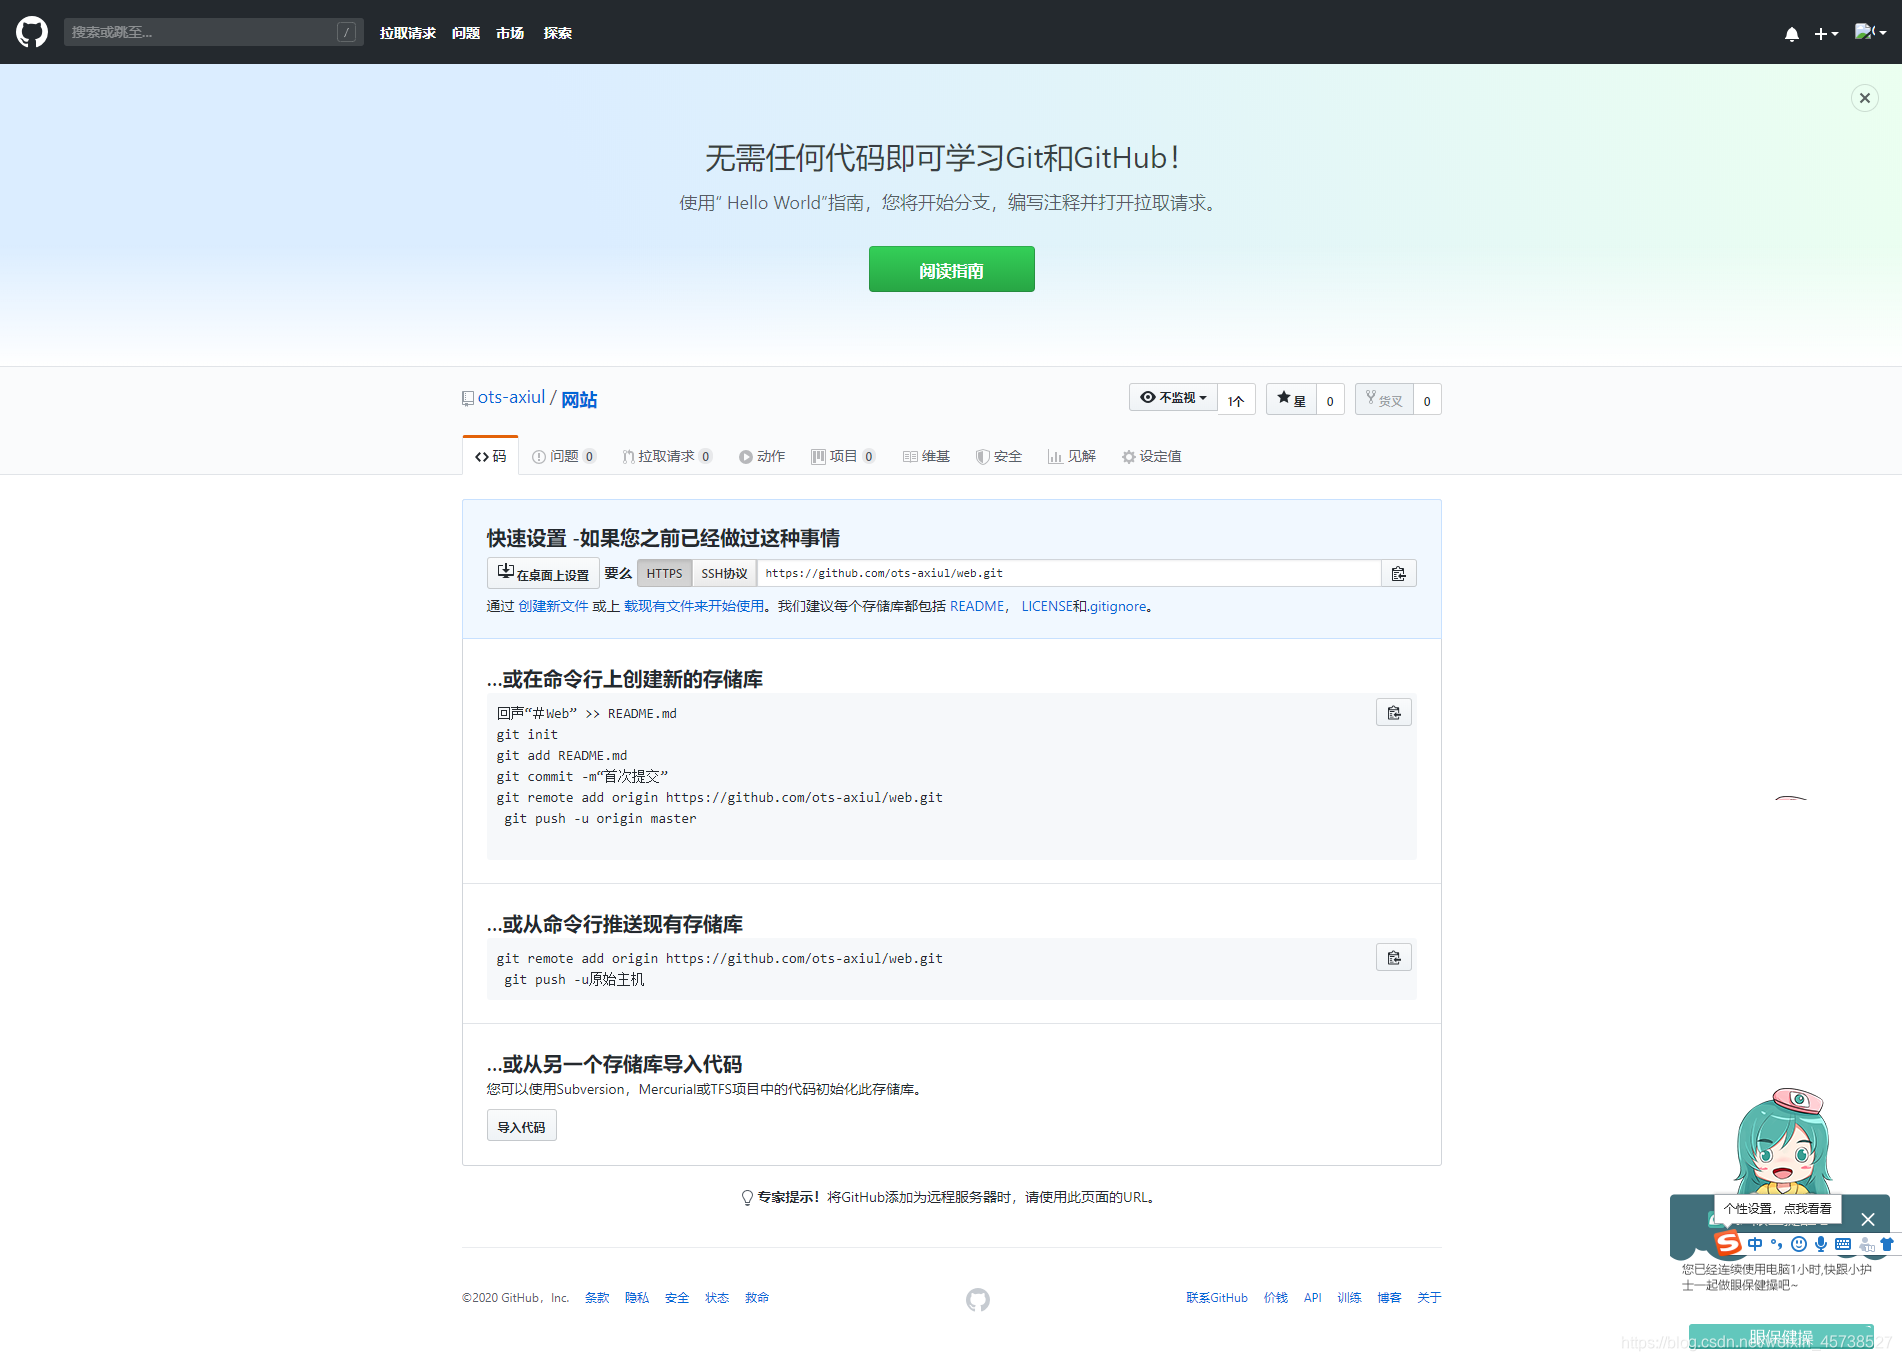
Task: Select the SSH协议 protocol option
Action: pos(724,573)
